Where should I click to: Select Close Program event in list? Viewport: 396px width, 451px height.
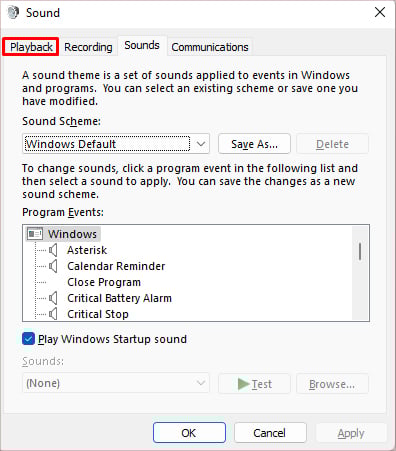(x=104, y=282)
